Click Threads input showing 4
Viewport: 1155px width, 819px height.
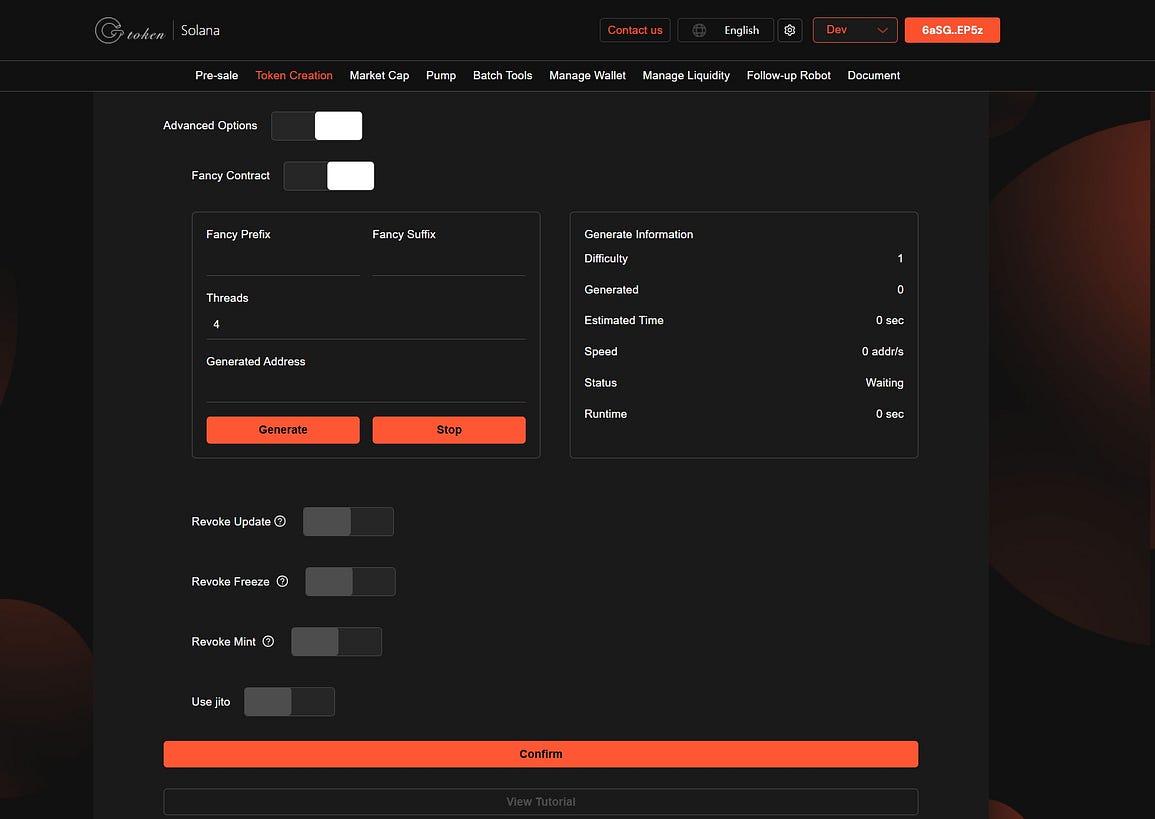pyautogui.click(x=366, y=325)
